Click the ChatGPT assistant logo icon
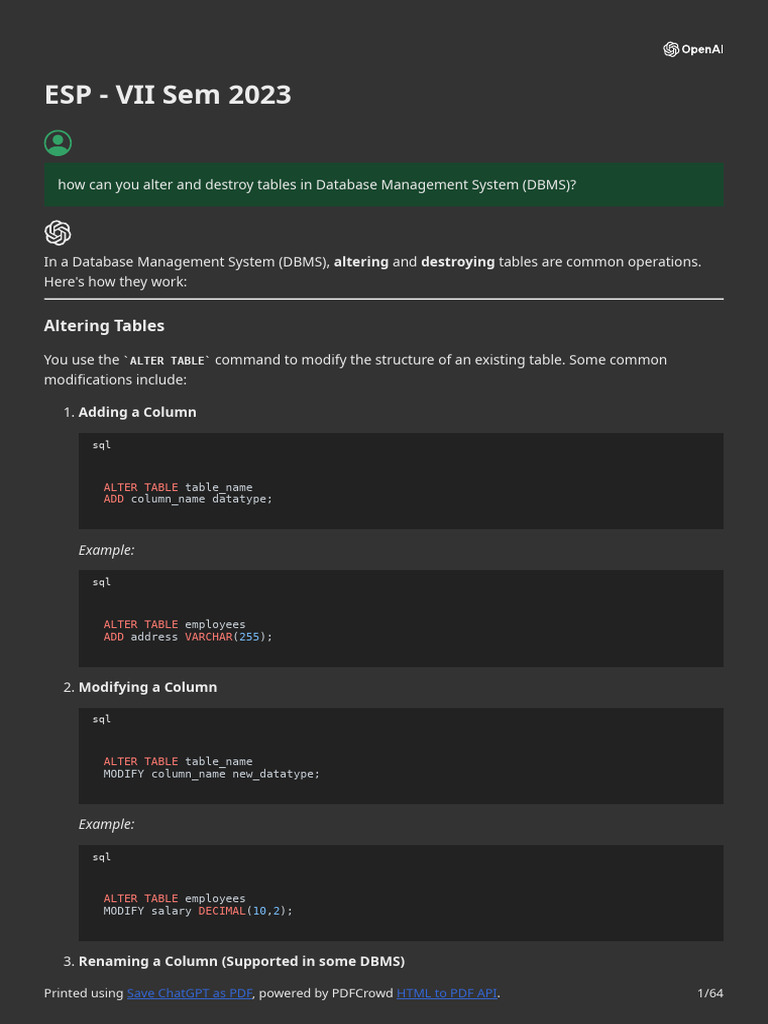This screenshot has height=1024, width=768. tap(58, 233)
